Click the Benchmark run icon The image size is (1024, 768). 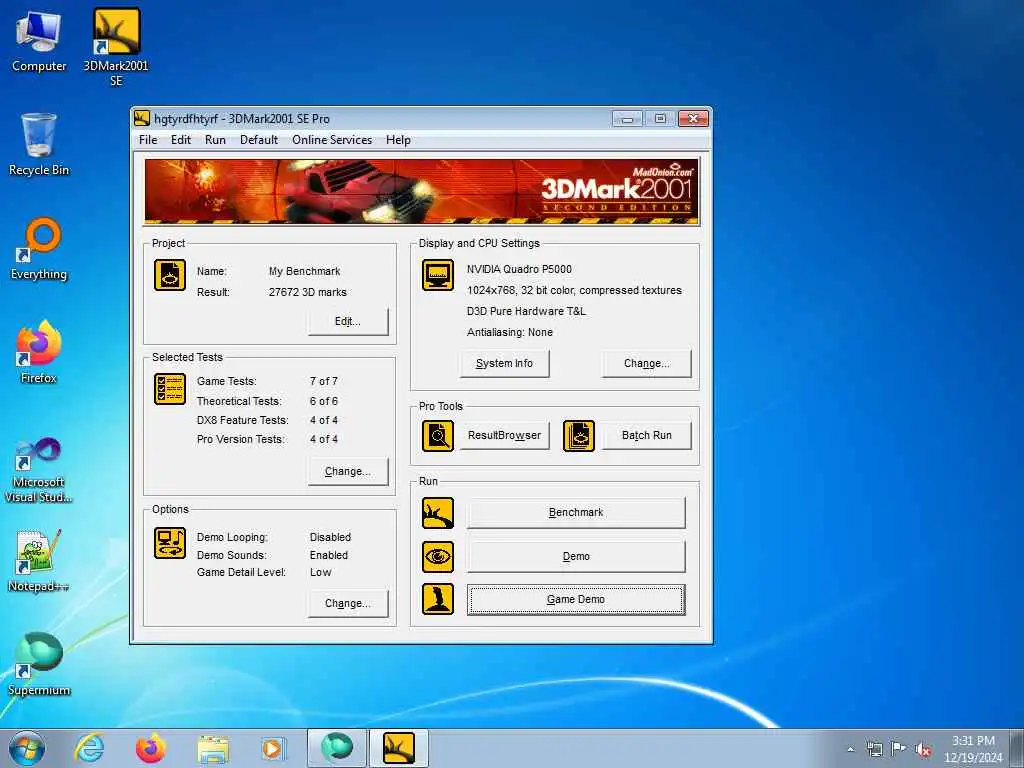pos(438,513)
